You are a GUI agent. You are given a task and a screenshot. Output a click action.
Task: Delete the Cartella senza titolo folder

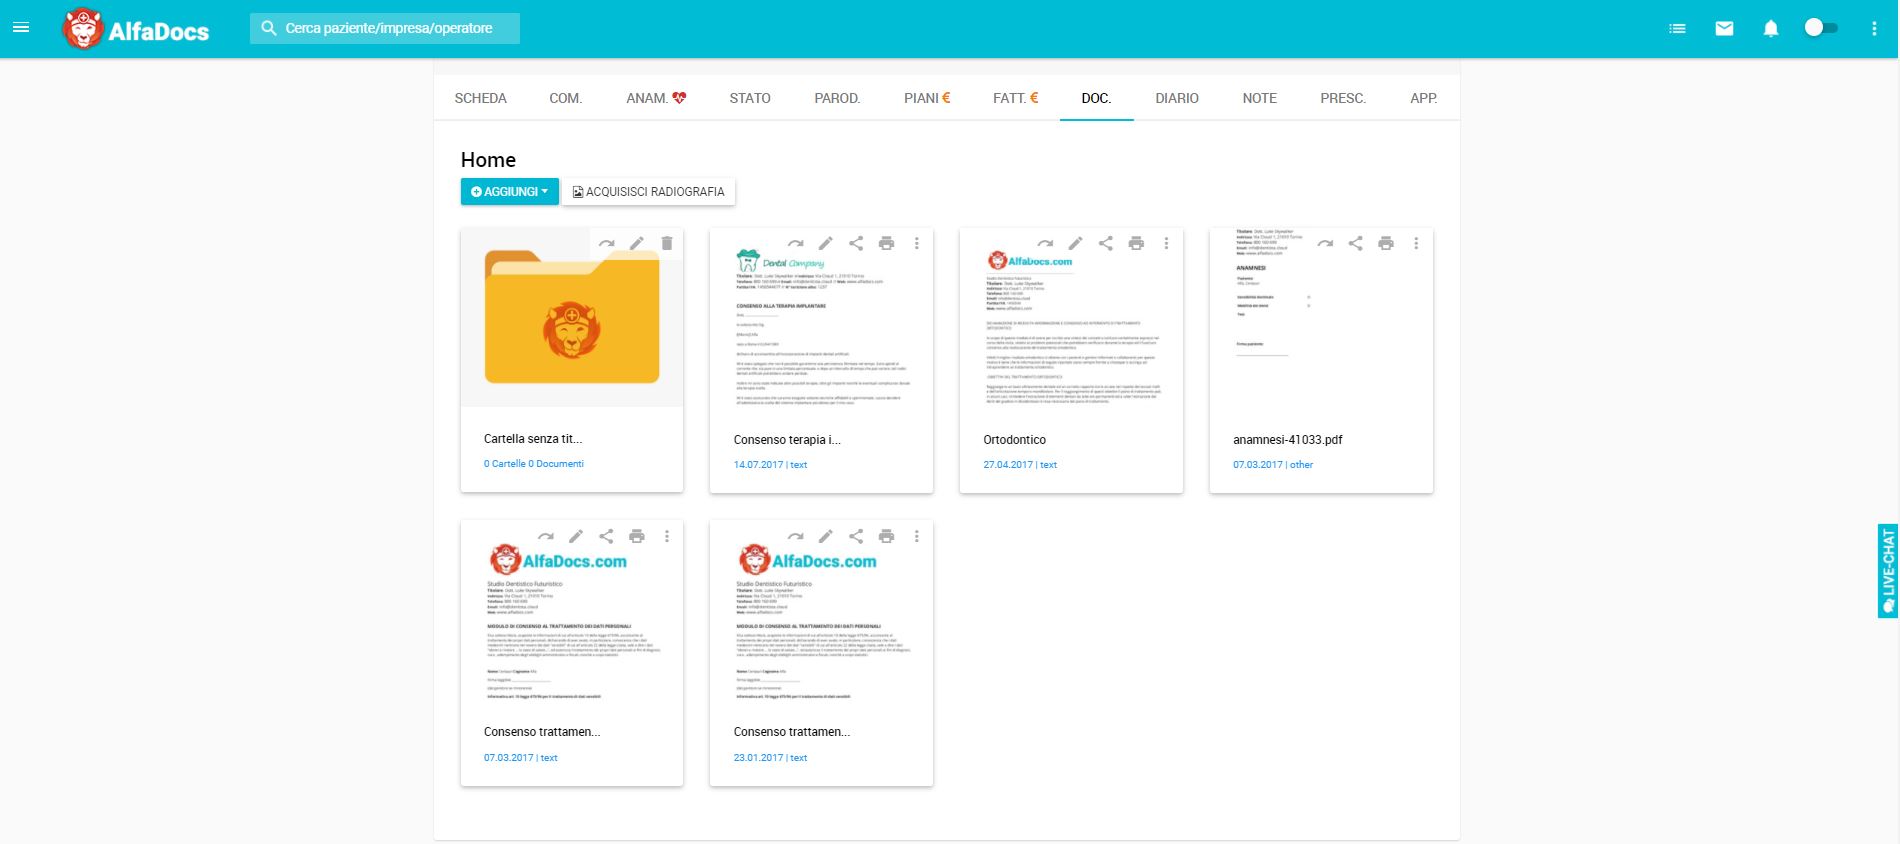667,243
